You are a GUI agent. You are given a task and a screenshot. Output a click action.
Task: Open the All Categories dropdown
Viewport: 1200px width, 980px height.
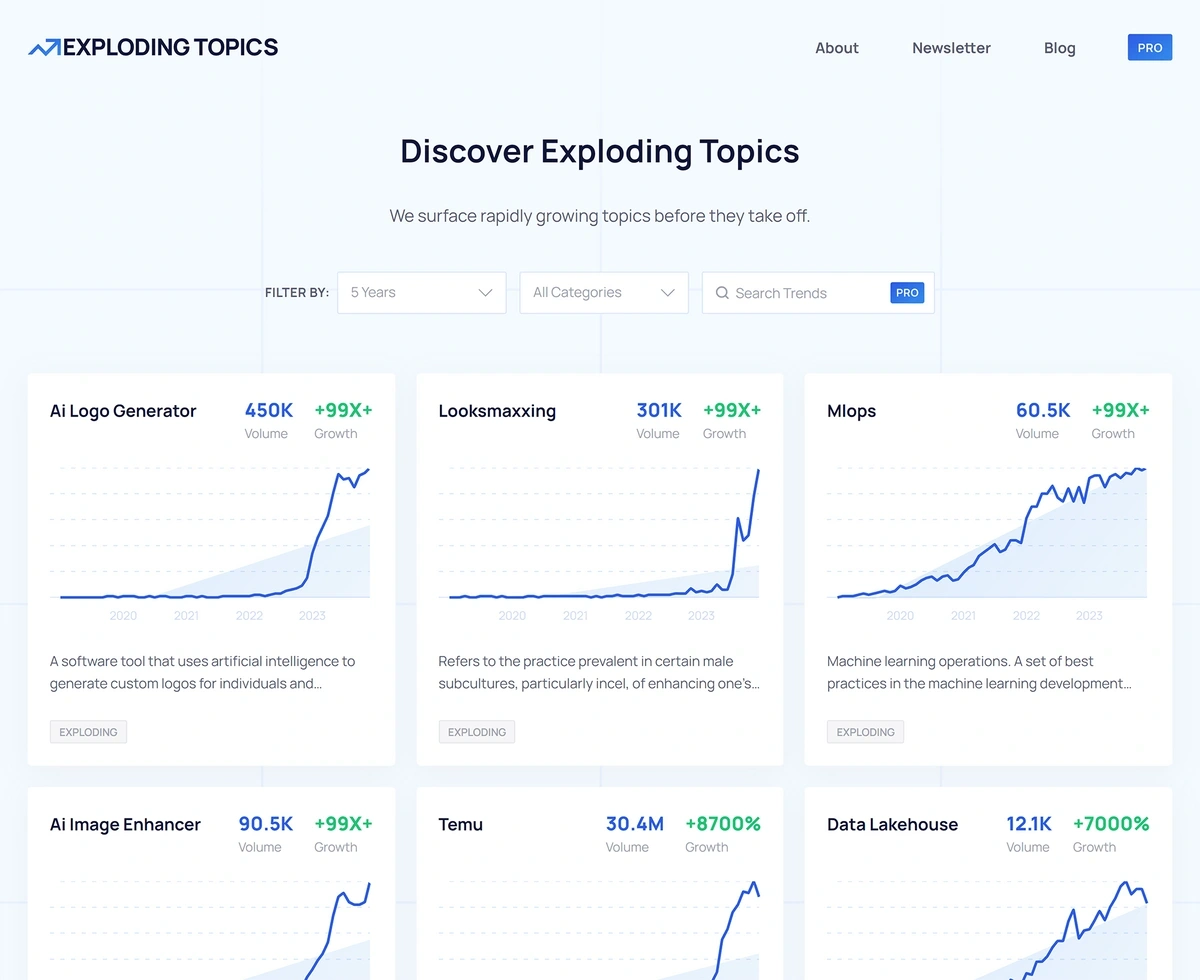click(604, 293)
